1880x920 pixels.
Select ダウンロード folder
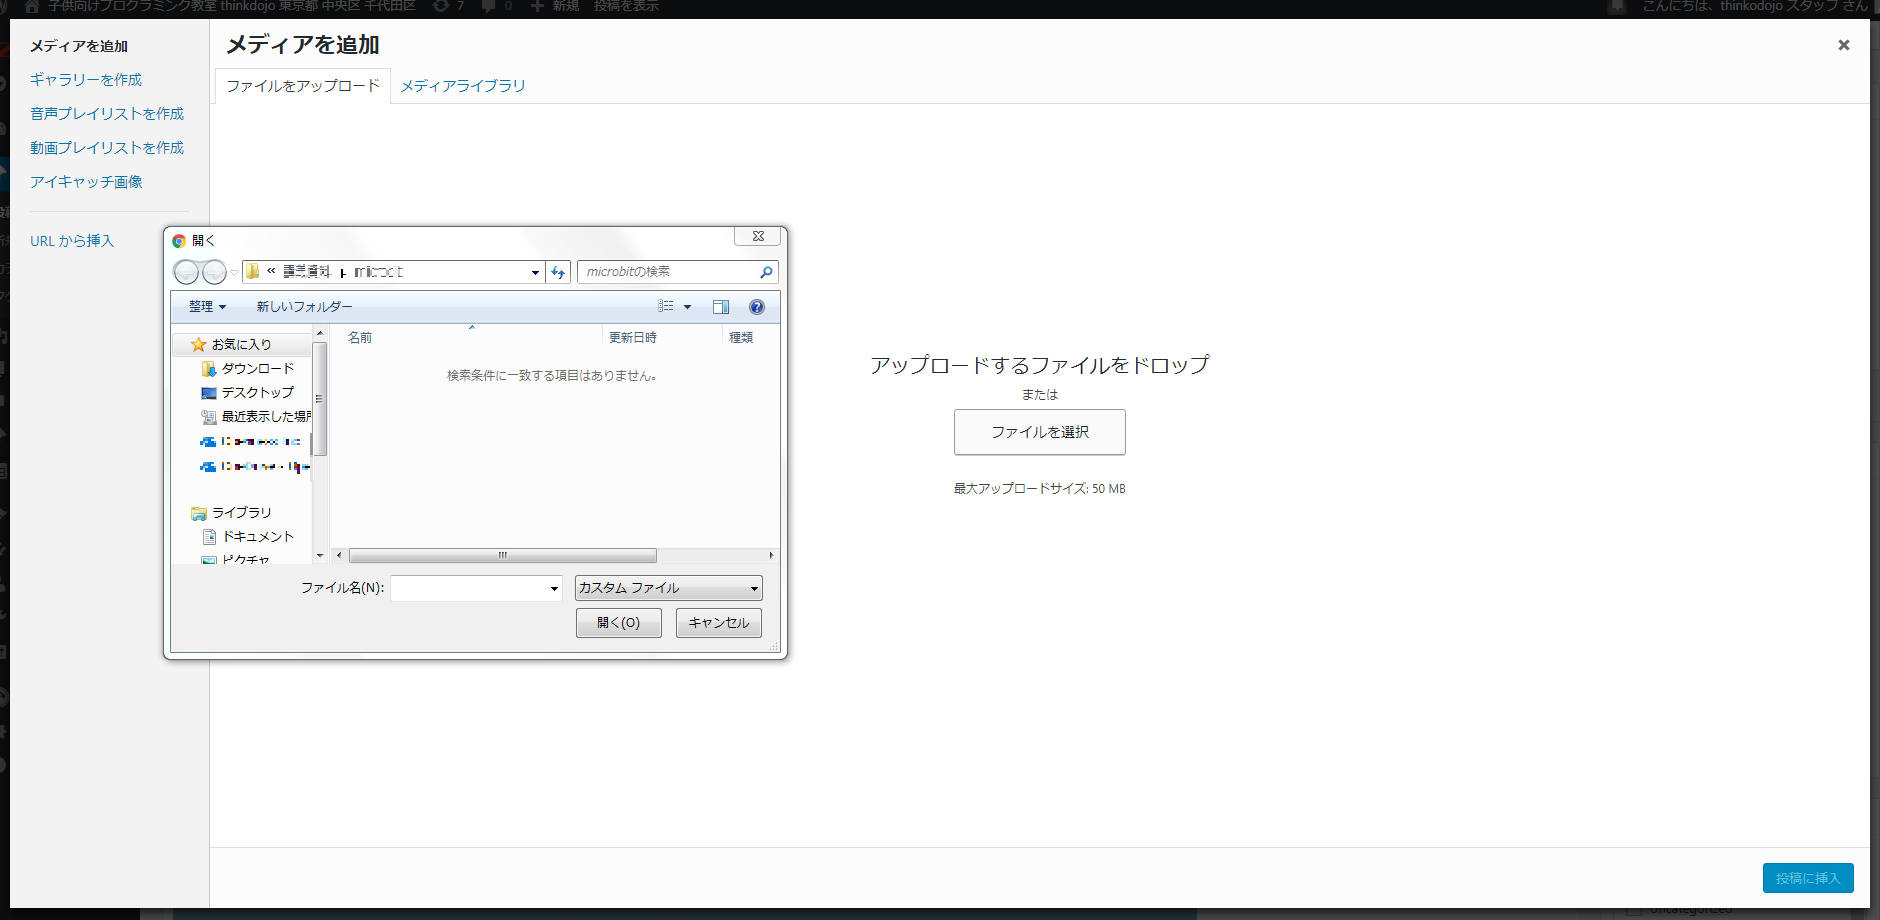click(x=257, y=369)
